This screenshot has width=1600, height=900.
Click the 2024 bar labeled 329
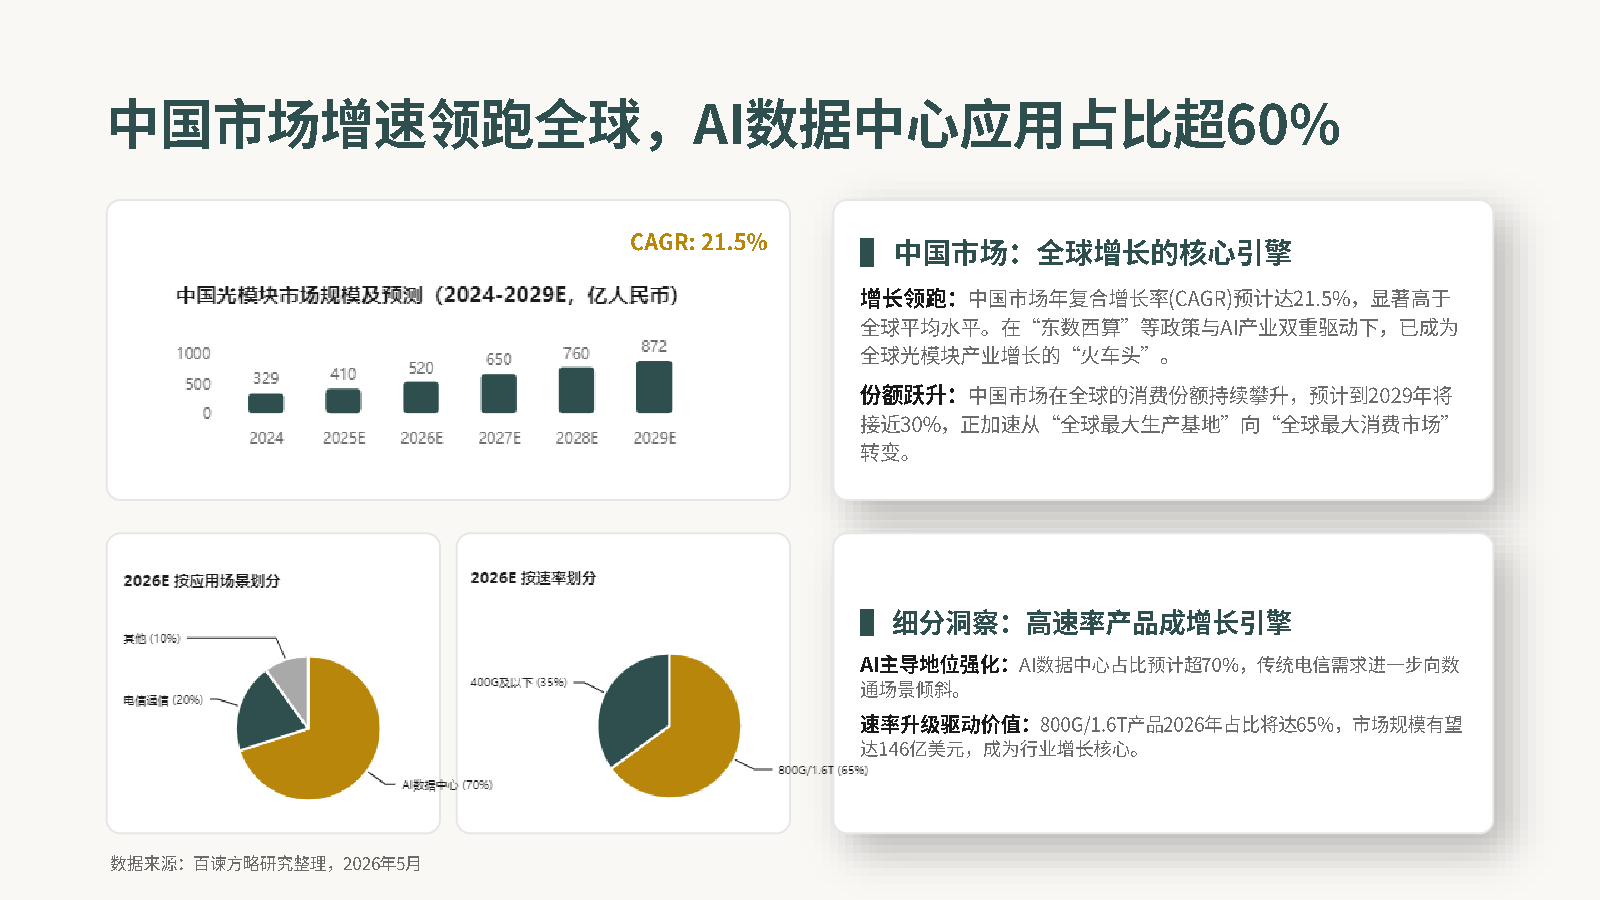click(266, 403)
